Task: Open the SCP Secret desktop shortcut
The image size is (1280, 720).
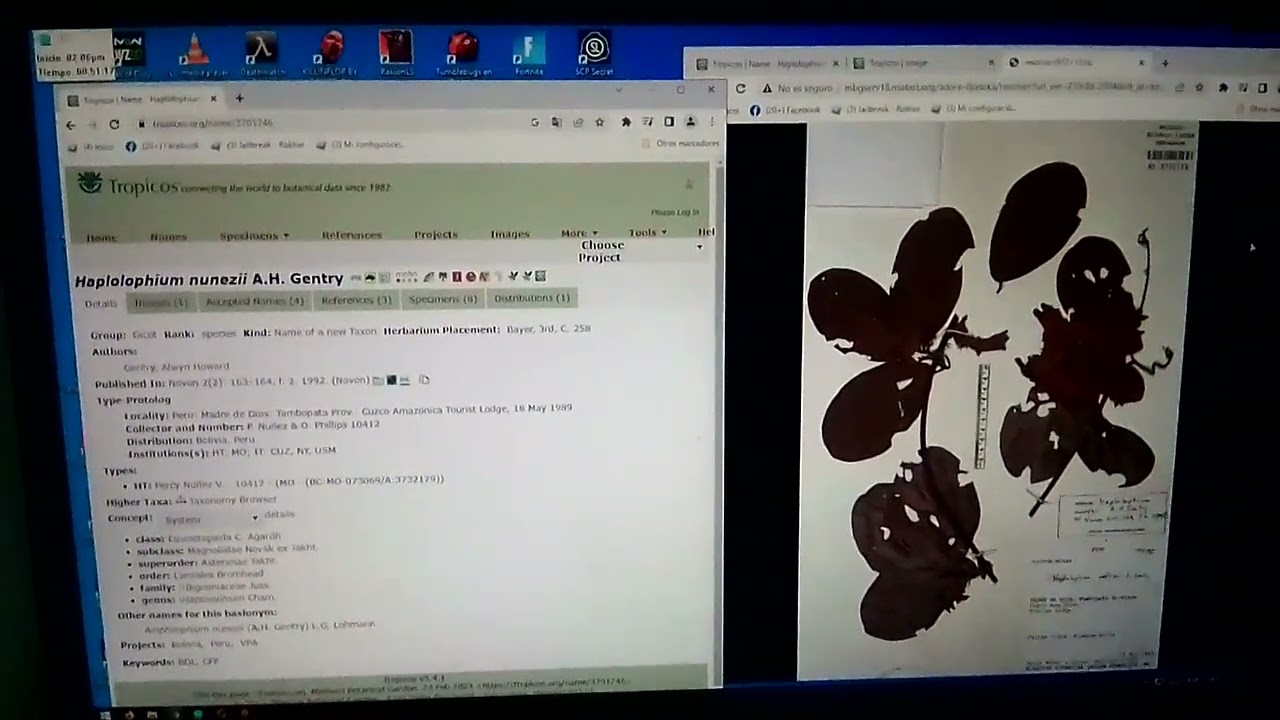Action: coord(595,54)
